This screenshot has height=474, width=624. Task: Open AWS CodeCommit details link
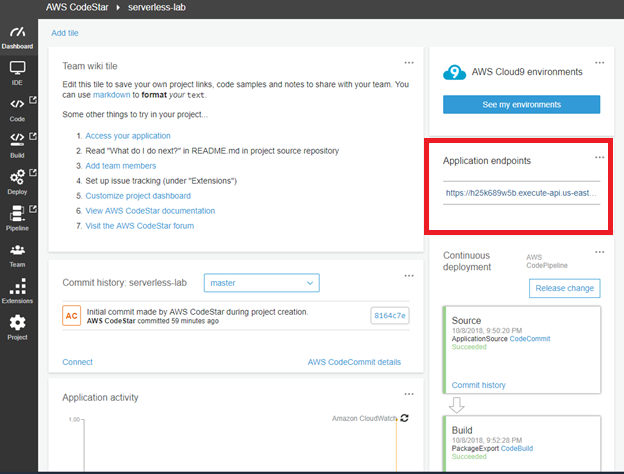pyautogui.click(x=354, y=362)
